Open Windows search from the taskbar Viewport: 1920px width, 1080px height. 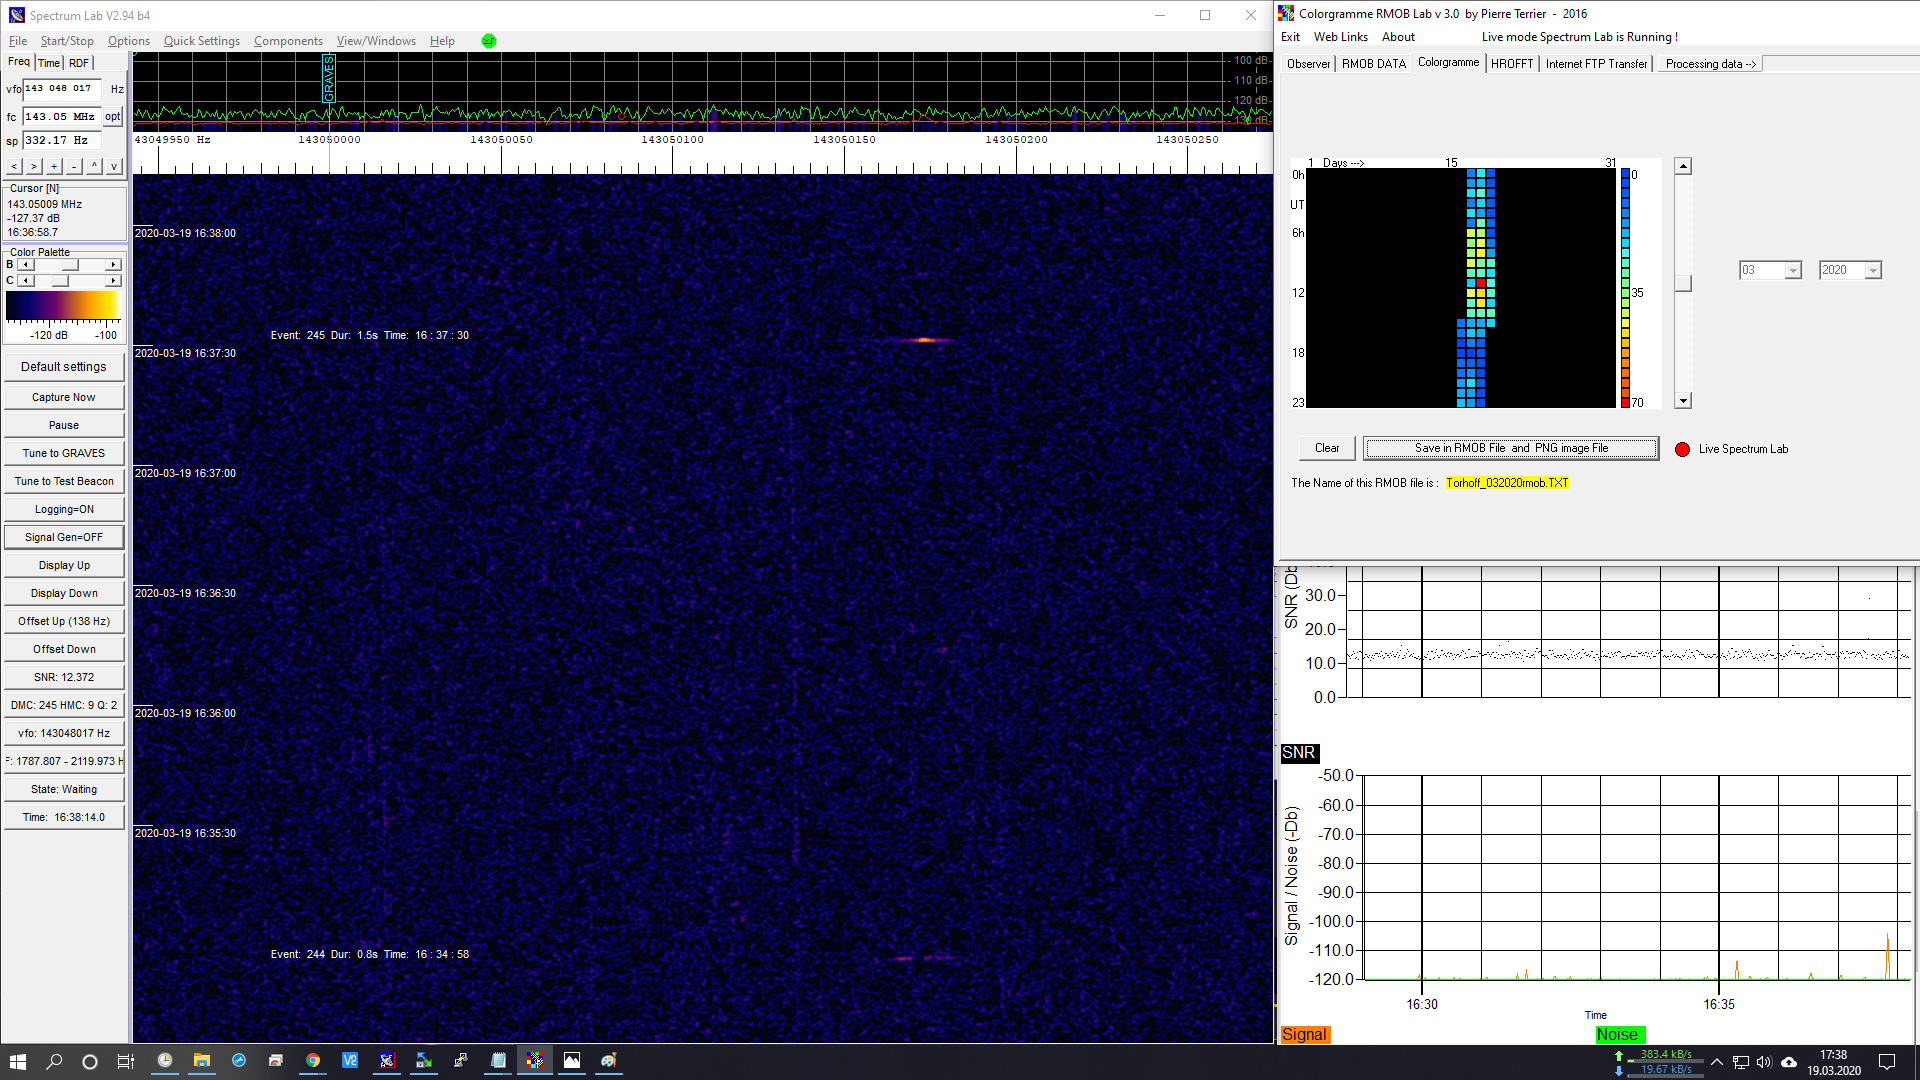tap(54, 1061)
